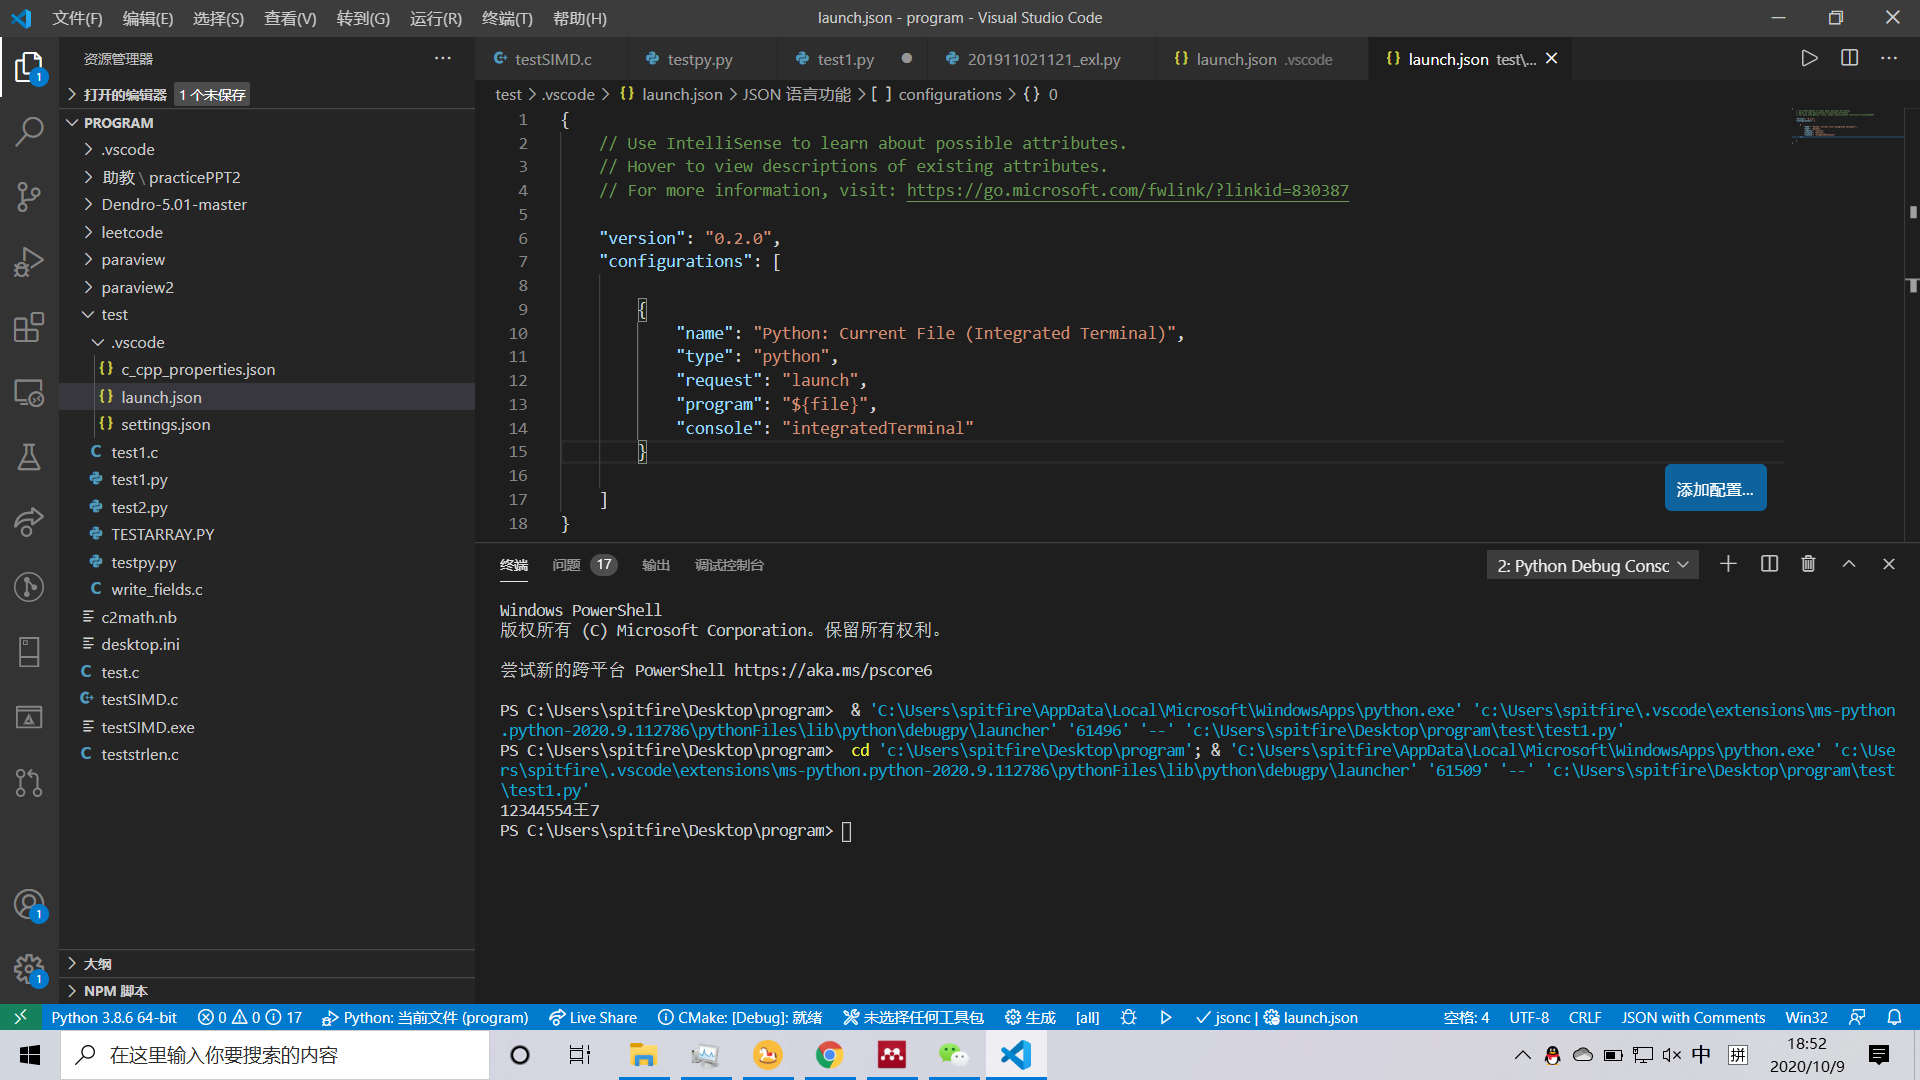1920x1080 pixels.
Task: Open WeChat from the taskbar
Action: (953, 1055)
